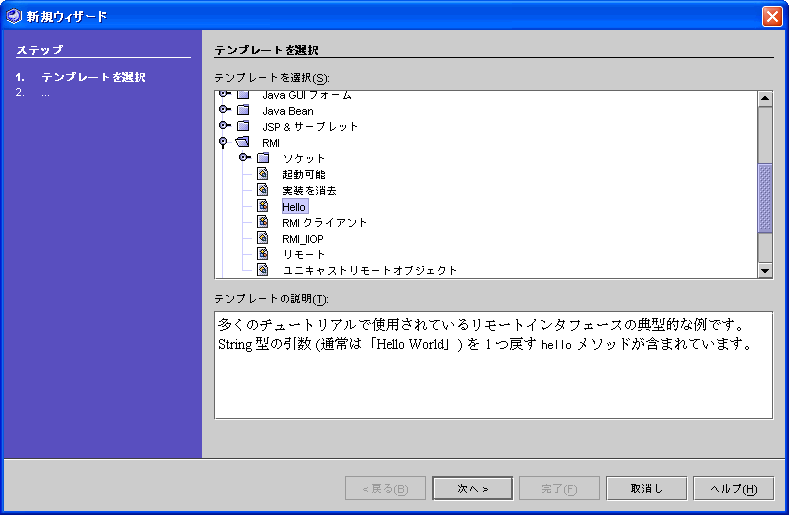Click the RMI_IIOP template icon
Screen dimensions: 789x515
pyautogui.click(x=262, y=238)
